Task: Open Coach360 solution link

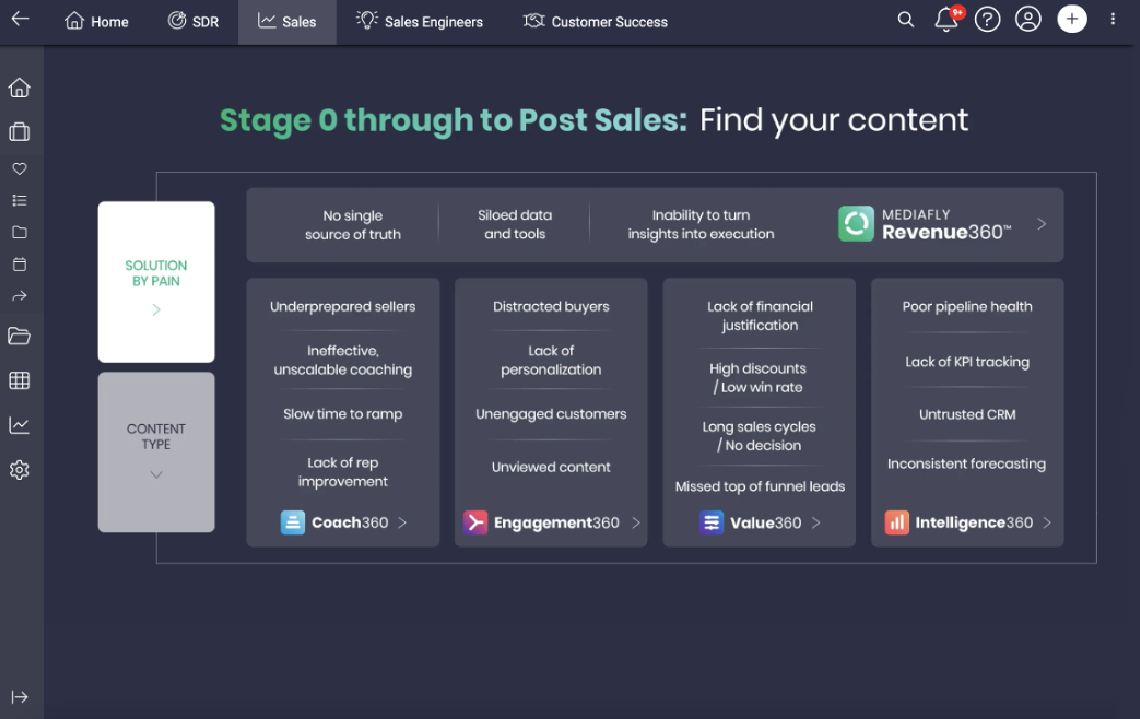Action: [342, 522]
